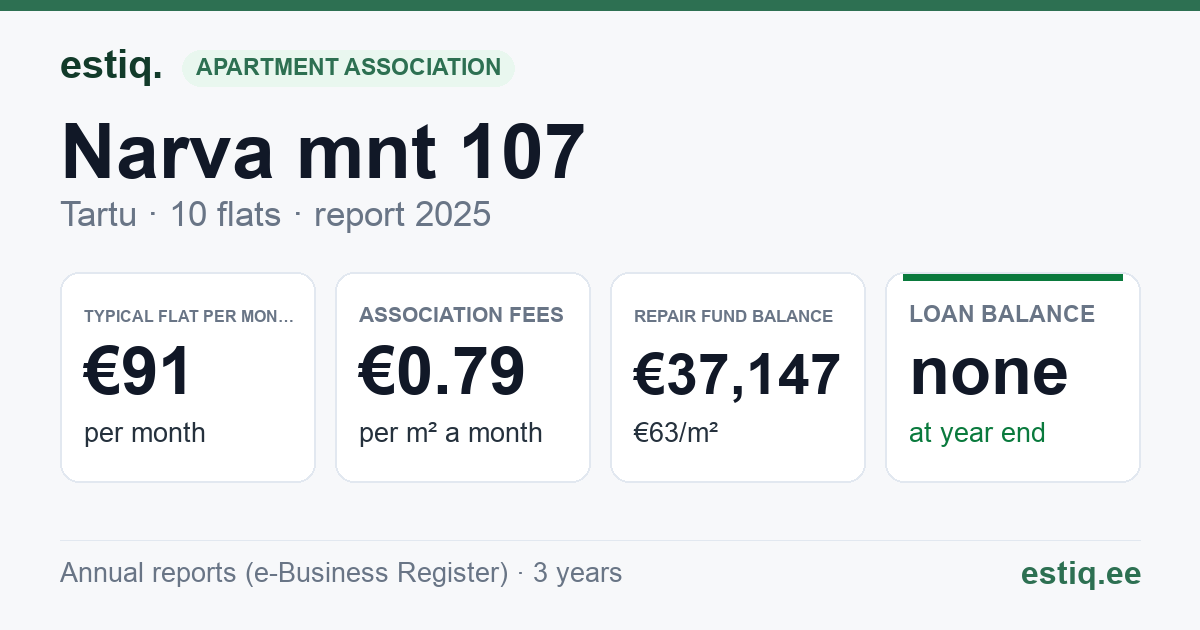Click the €63/m² label

tap(676, 433)
